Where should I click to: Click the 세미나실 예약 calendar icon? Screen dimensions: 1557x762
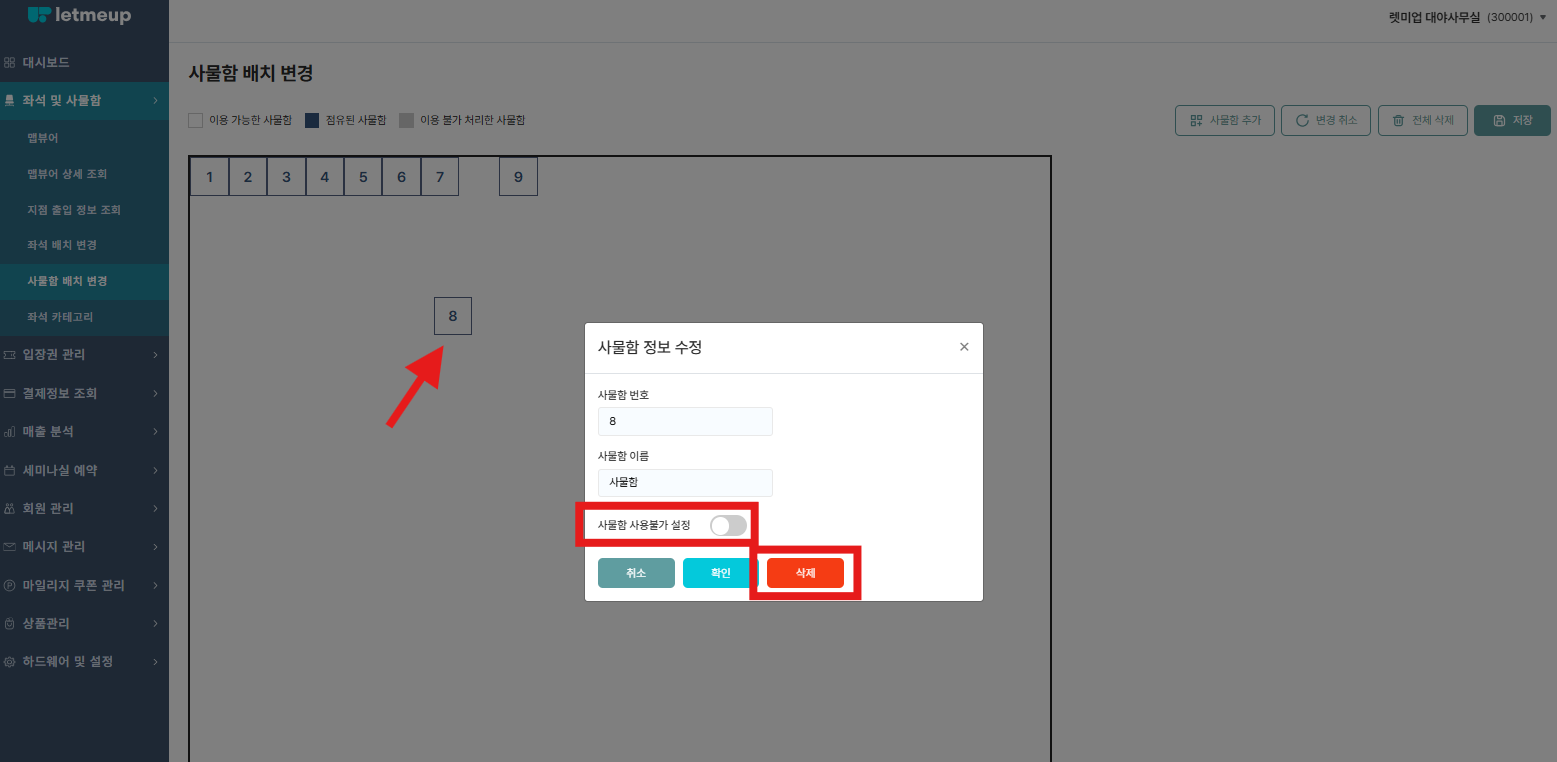10,470
